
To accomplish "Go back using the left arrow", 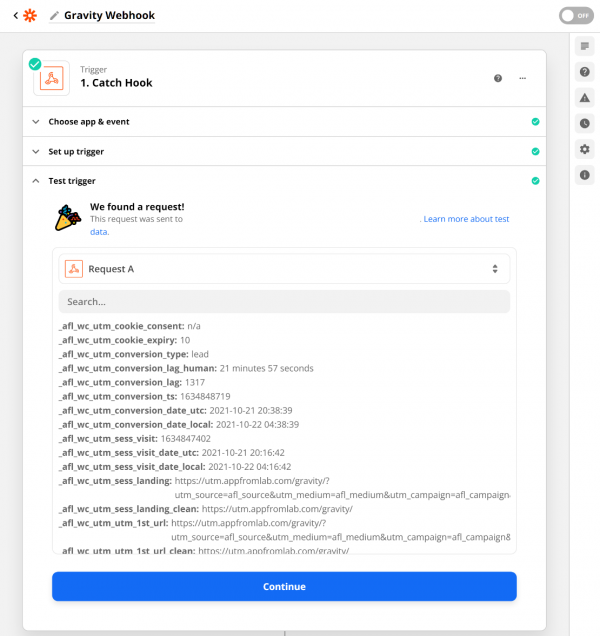I will [15, 15].
